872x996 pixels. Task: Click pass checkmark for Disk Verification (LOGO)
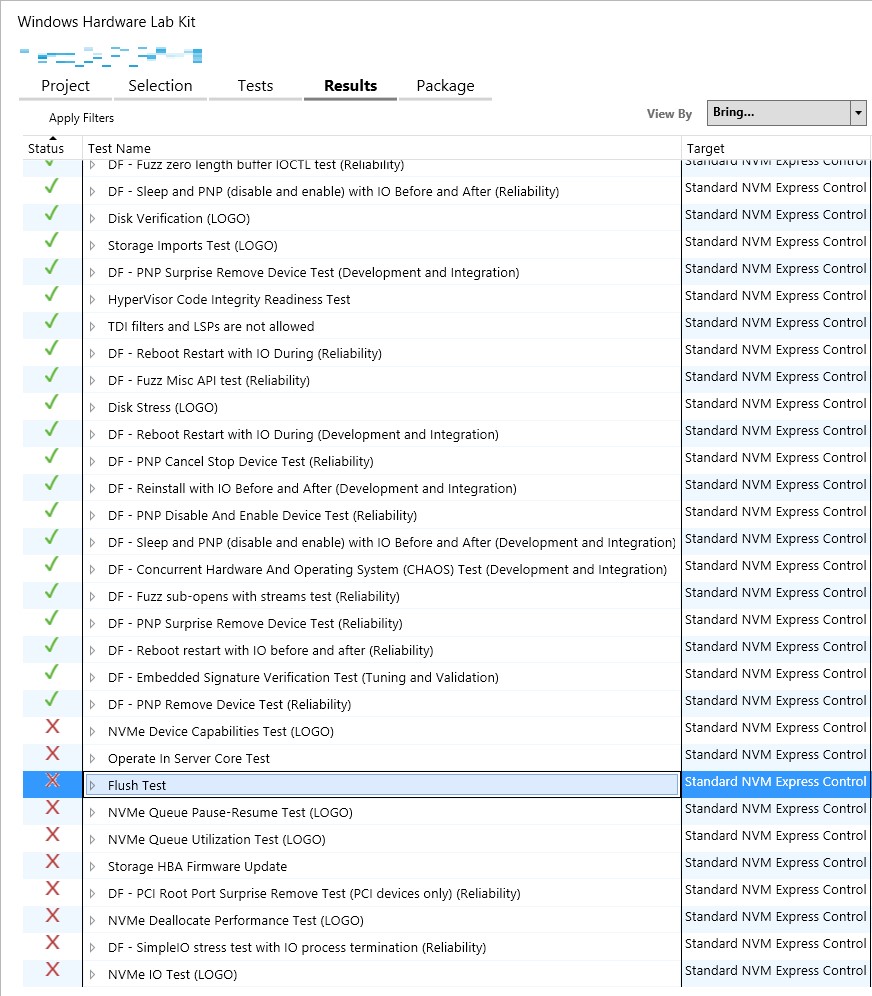point(51,213)
